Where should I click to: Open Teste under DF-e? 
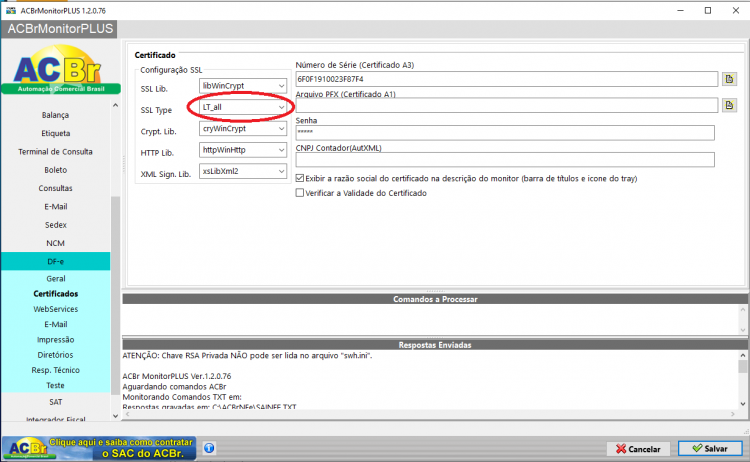55,385
